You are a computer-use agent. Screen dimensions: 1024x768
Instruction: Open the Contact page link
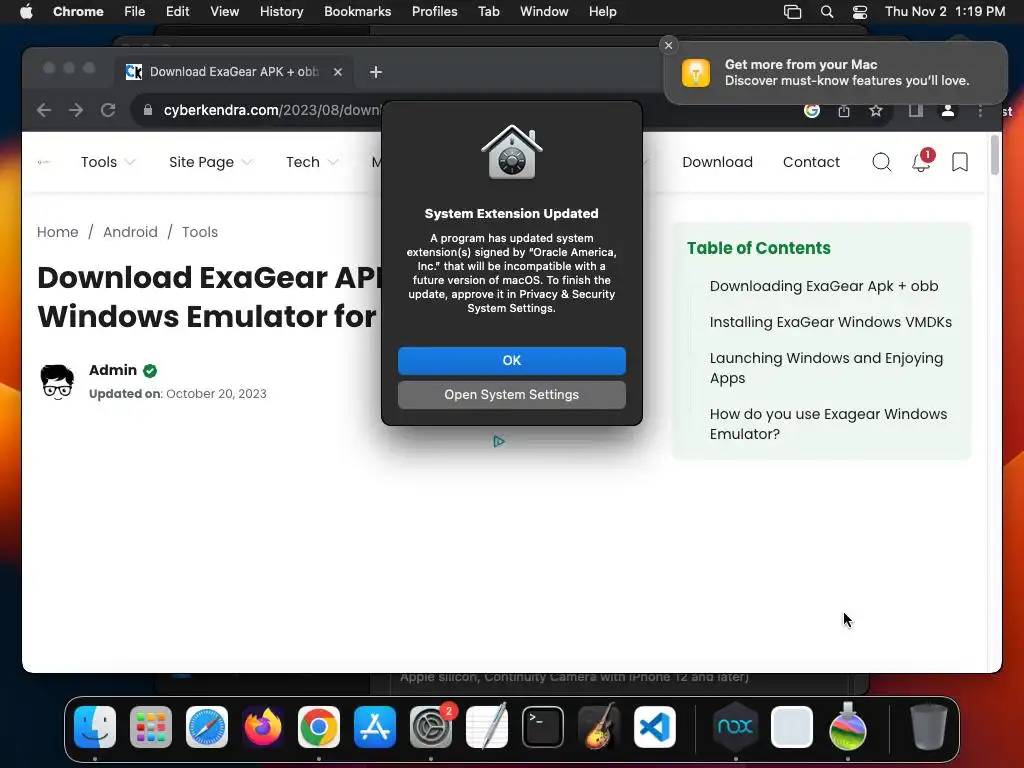tap(811, 162)
